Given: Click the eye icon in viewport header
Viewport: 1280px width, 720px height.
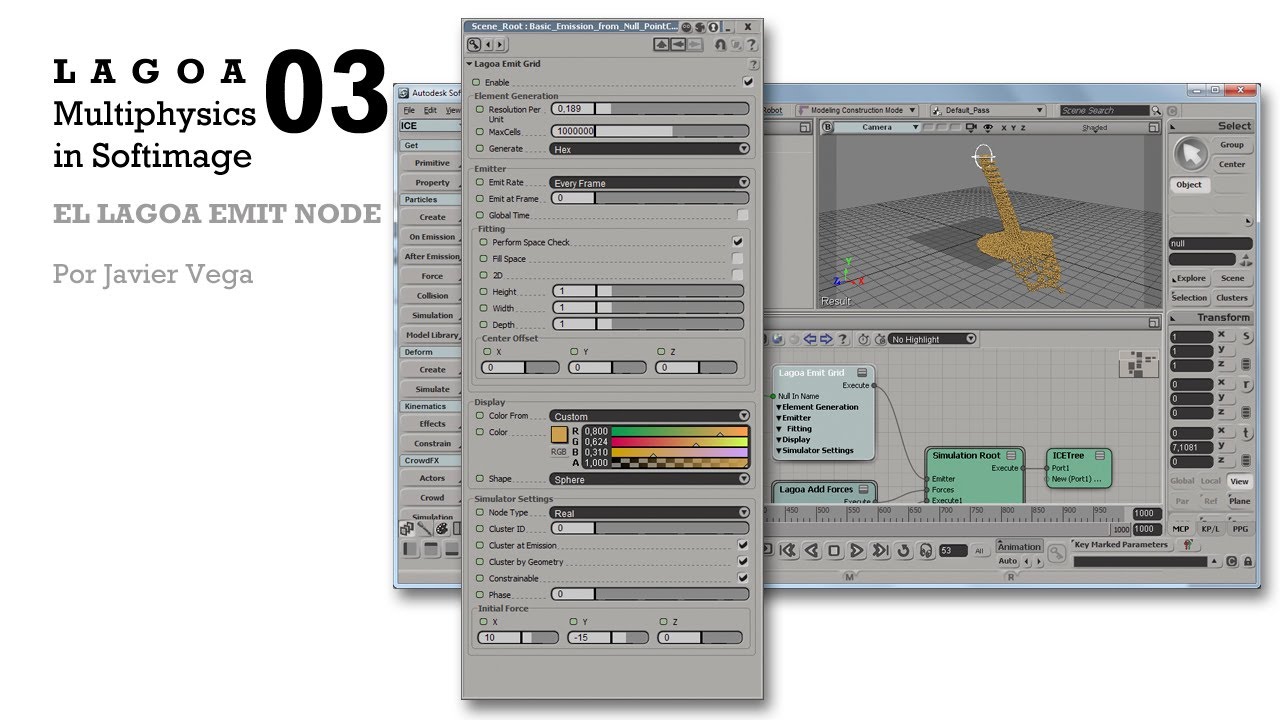Looking at the screenshot, I should coord(988,128).
